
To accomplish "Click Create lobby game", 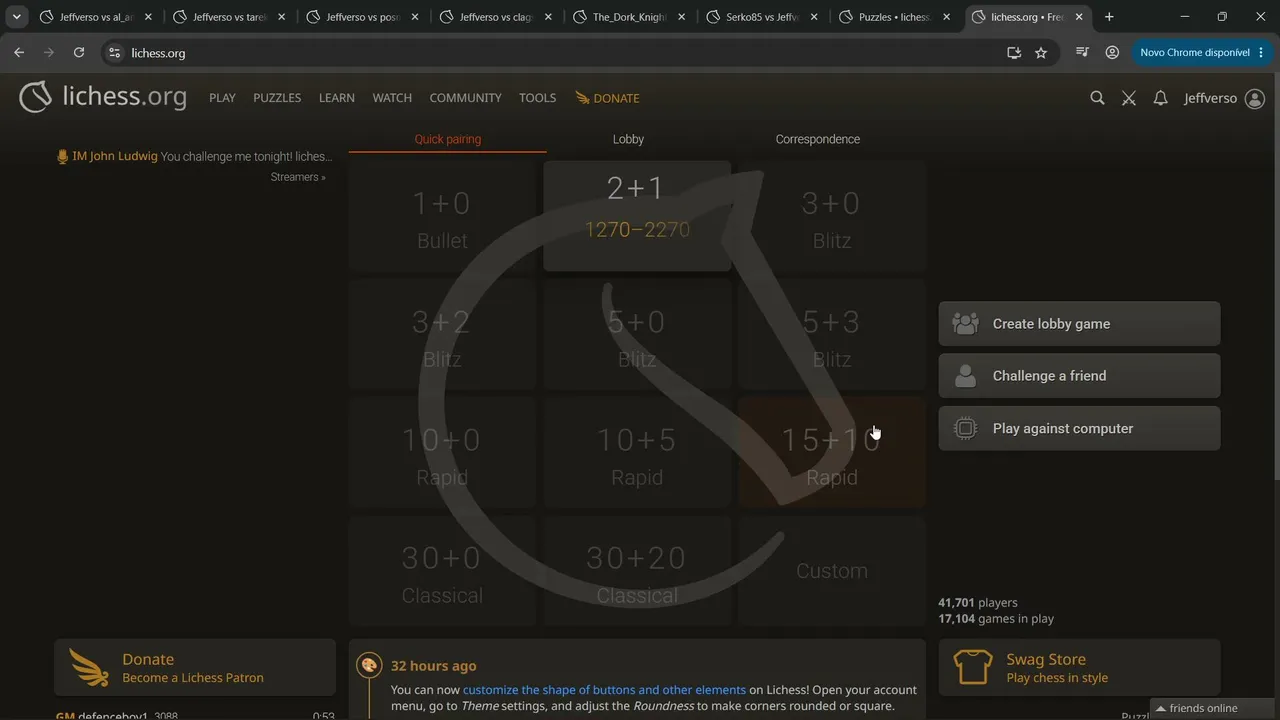I will pyautogui.click(x=1079, y=324).
